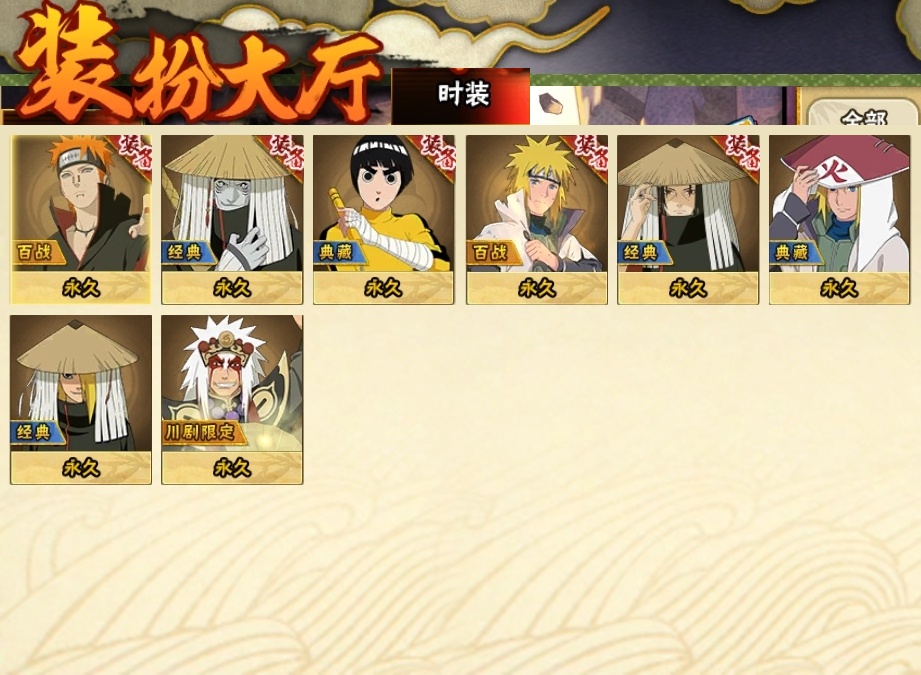The image size is (921, 675).
Task: Choose Rock Lee yellow jumpsuit costume
Action: [384, 219]
